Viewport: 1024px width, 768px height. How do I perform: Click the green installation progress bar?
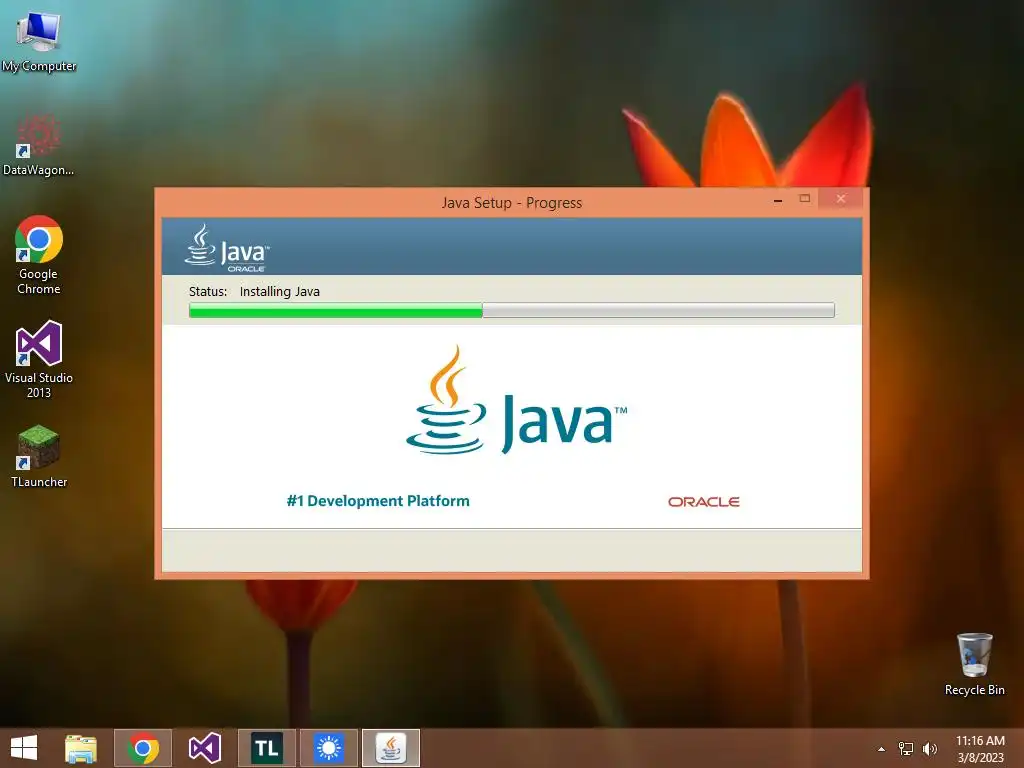(x=511, y=310)
